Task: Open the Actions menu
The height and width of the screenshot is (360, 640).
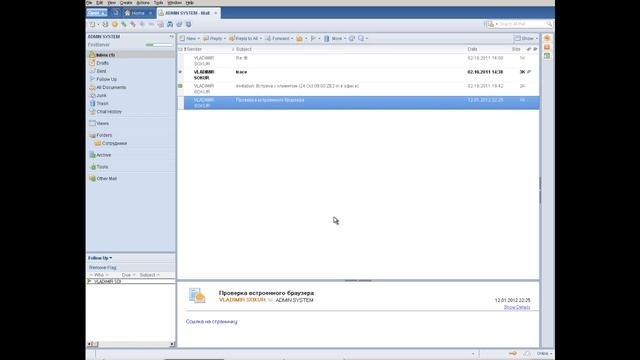Action: point(143,2)
